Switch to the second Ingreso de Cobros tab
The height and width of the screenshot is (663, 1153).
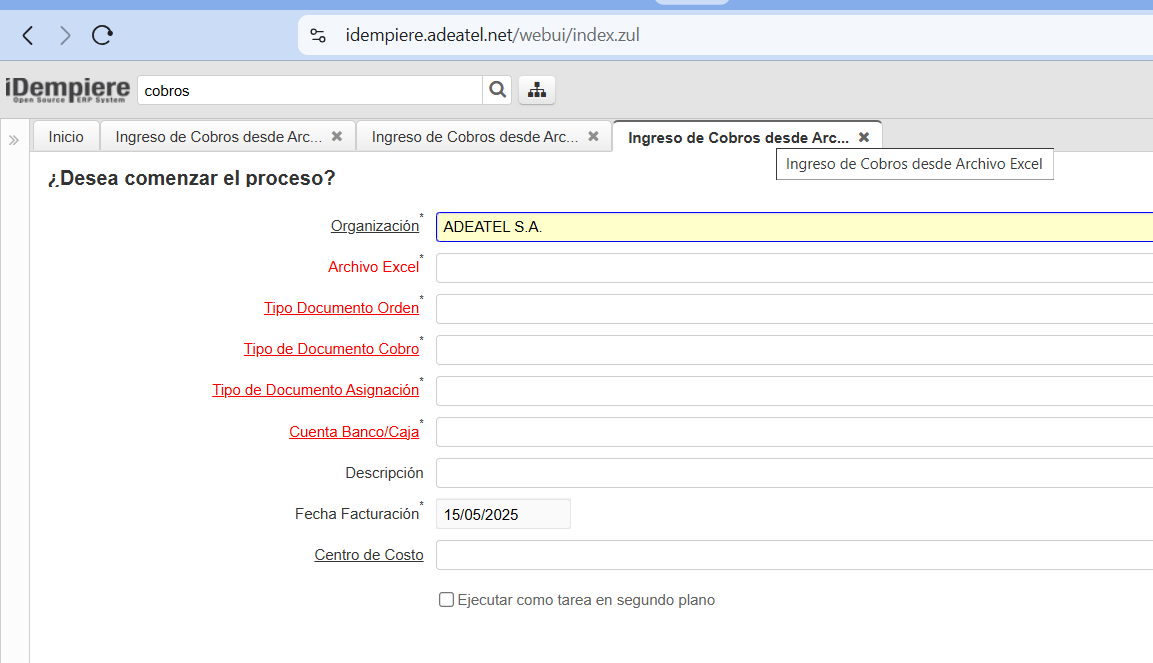coord(474,137)
